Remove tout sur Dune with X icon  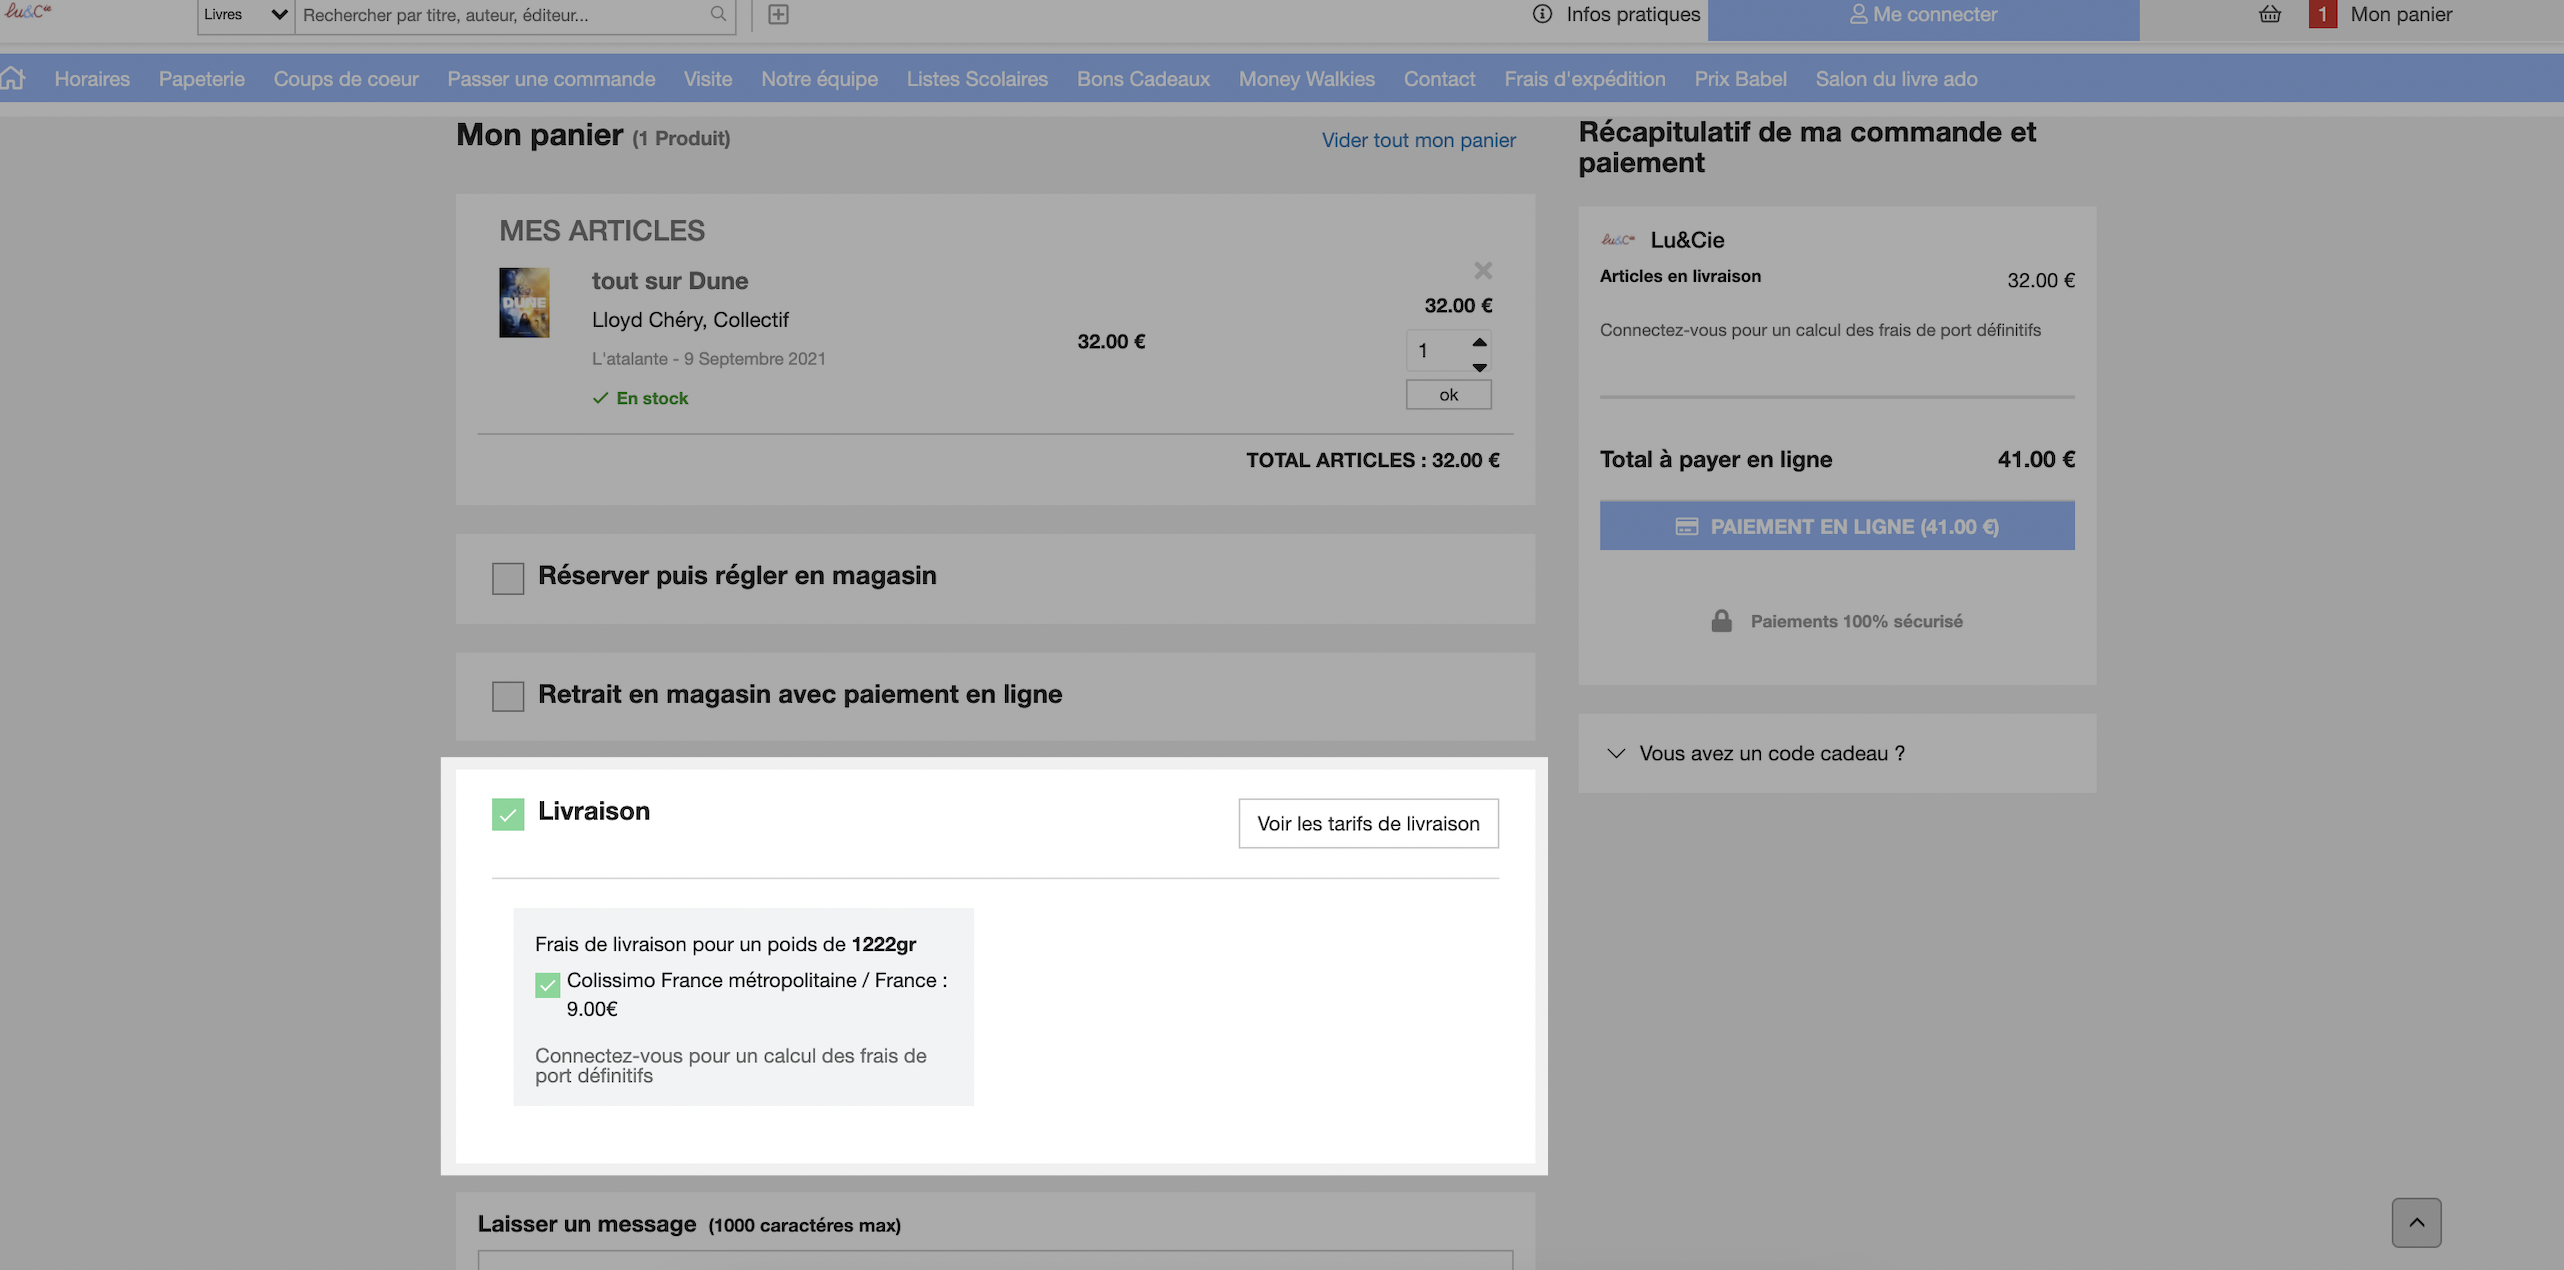1483,270
